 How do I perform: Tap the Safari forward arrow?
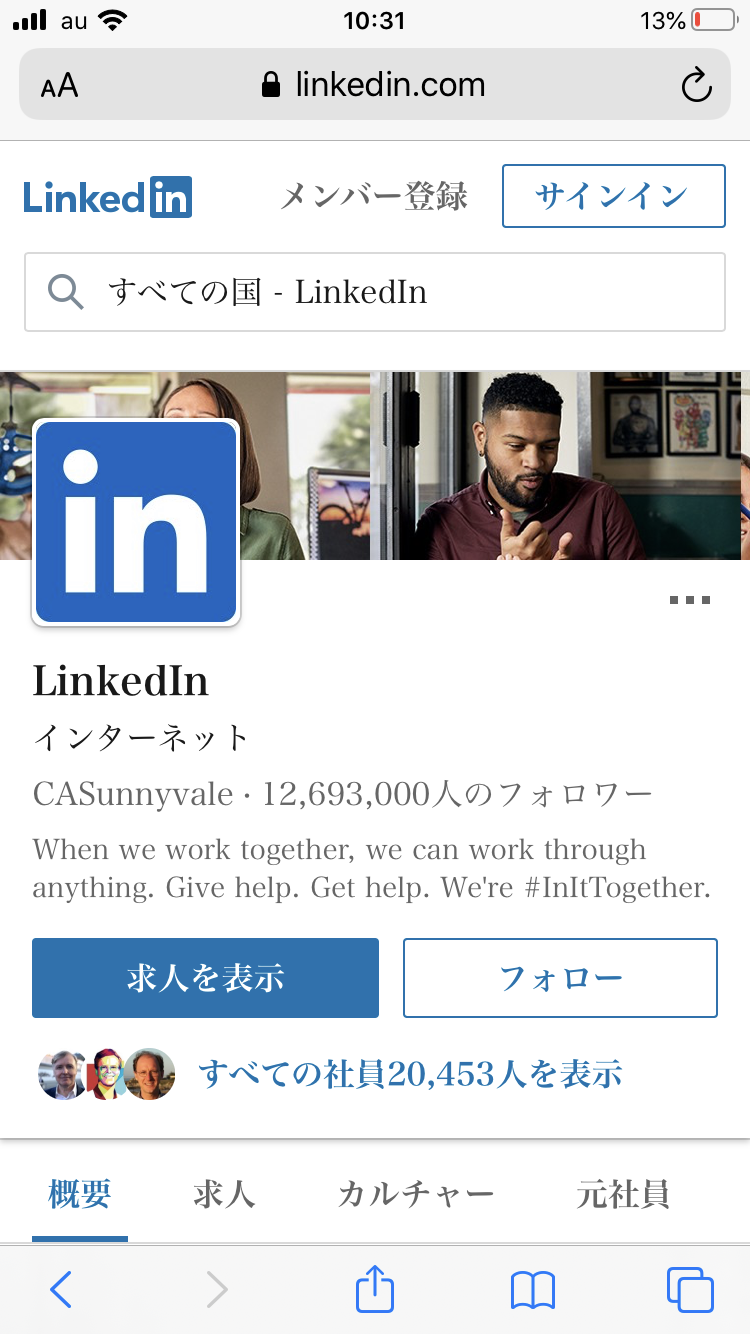[216, 1289]
